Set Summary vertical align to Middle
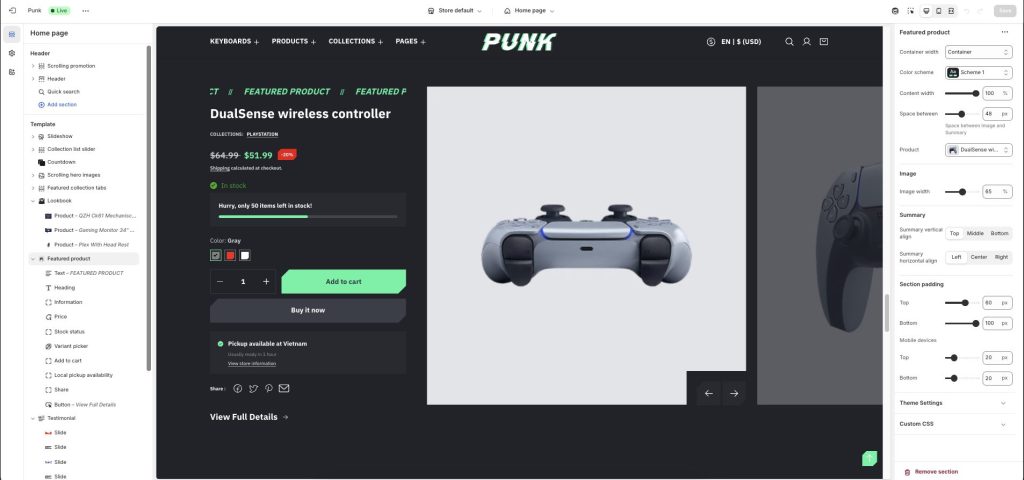The height and width of the screenshot is (480, 1024). (975, 233)
